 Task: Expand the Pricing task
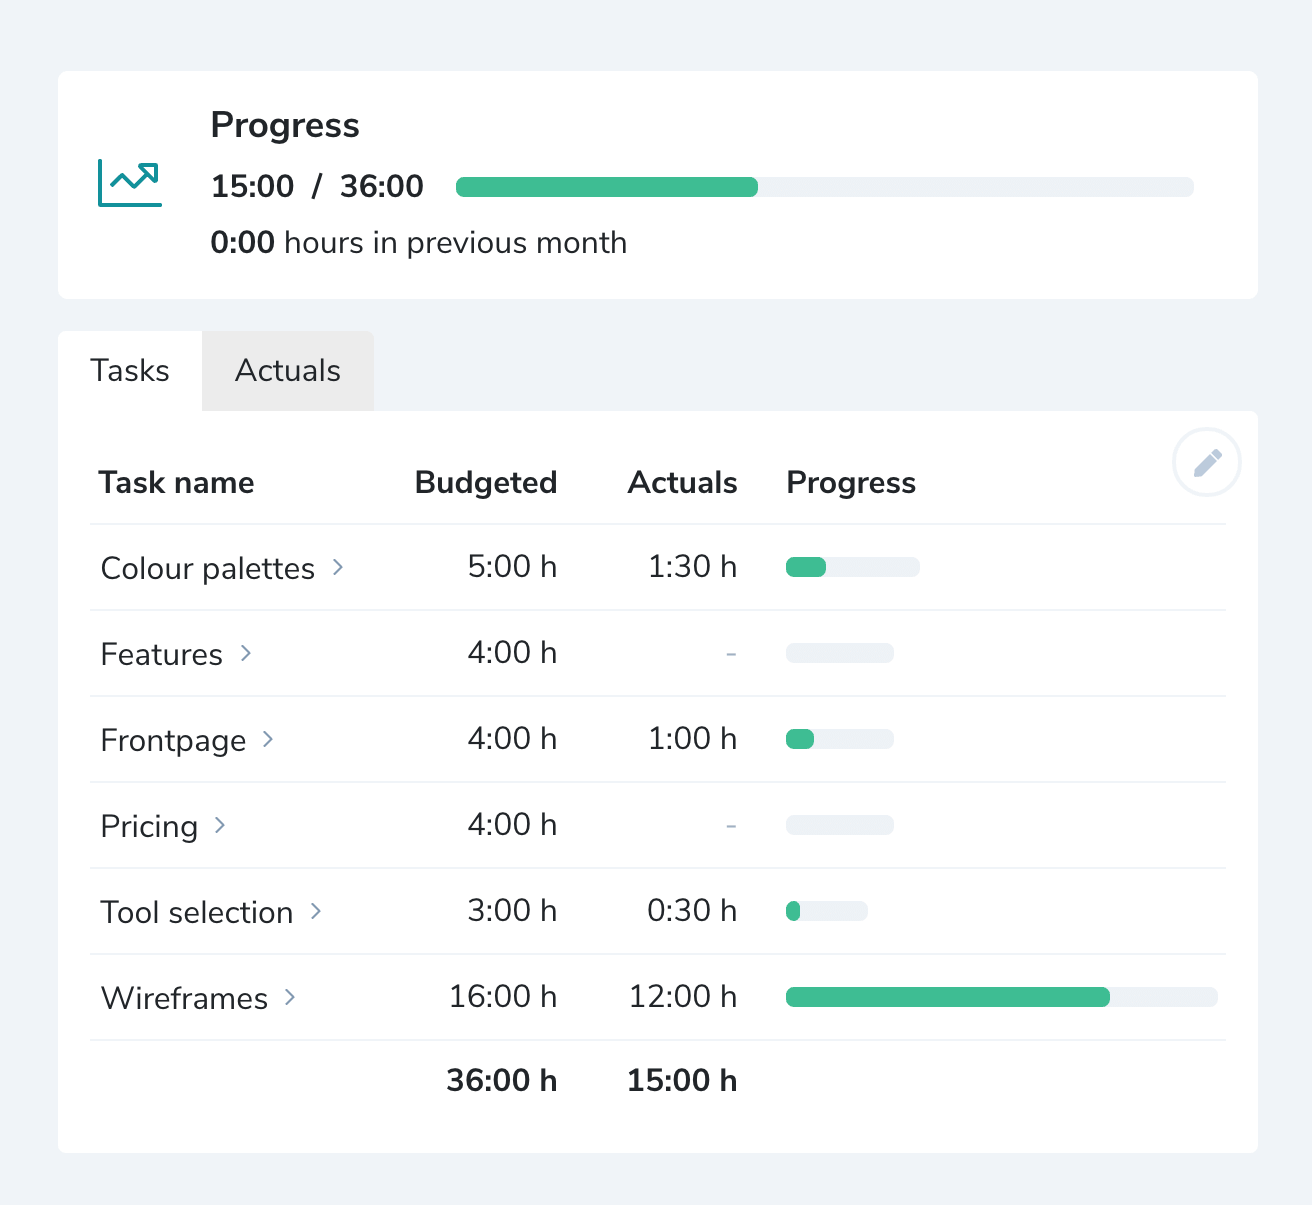point(220,825)
